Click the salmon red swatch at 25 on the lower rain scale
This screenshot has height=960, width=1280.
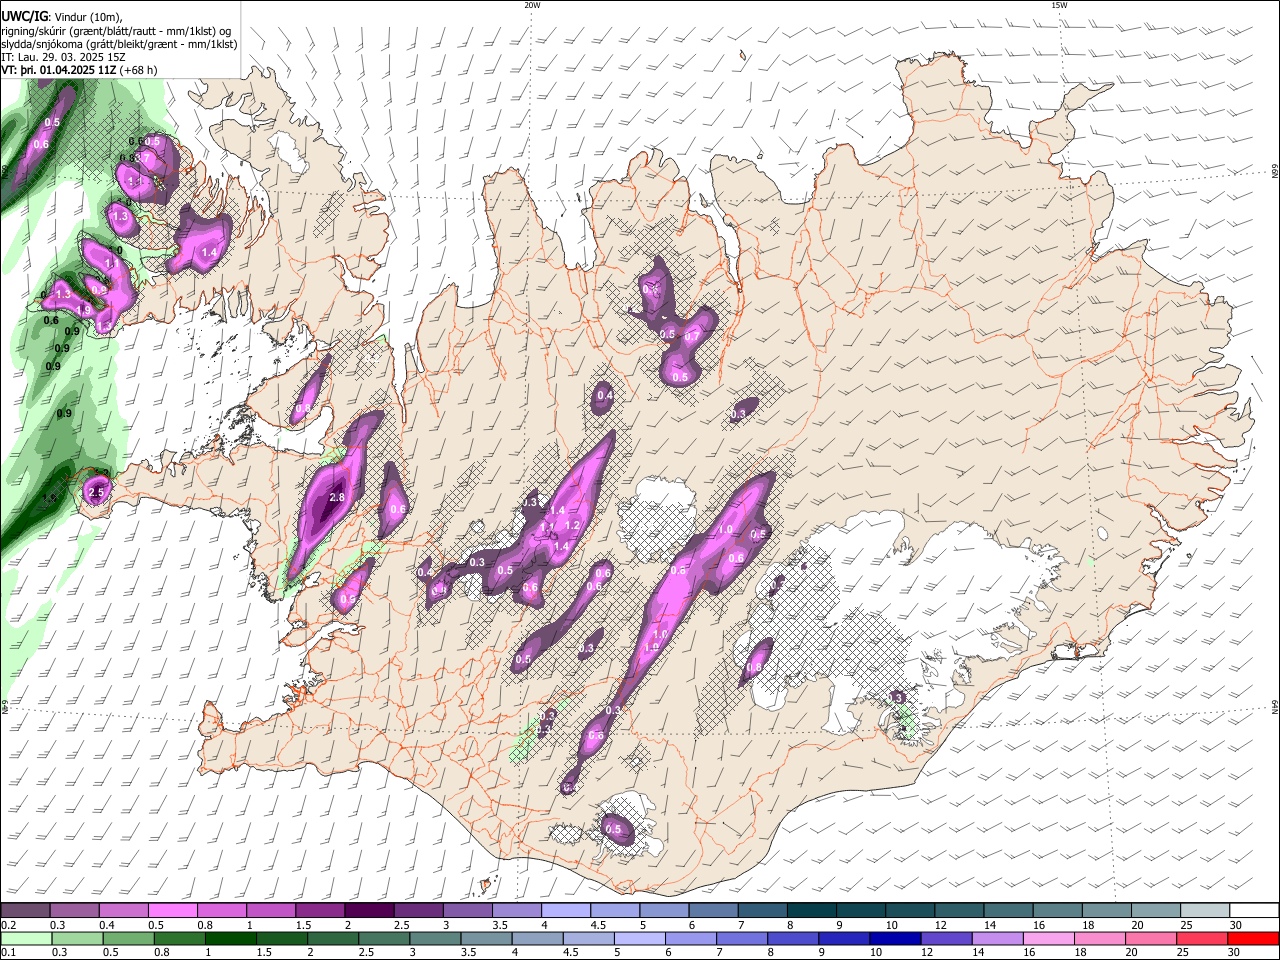[x=1203, y=938]
